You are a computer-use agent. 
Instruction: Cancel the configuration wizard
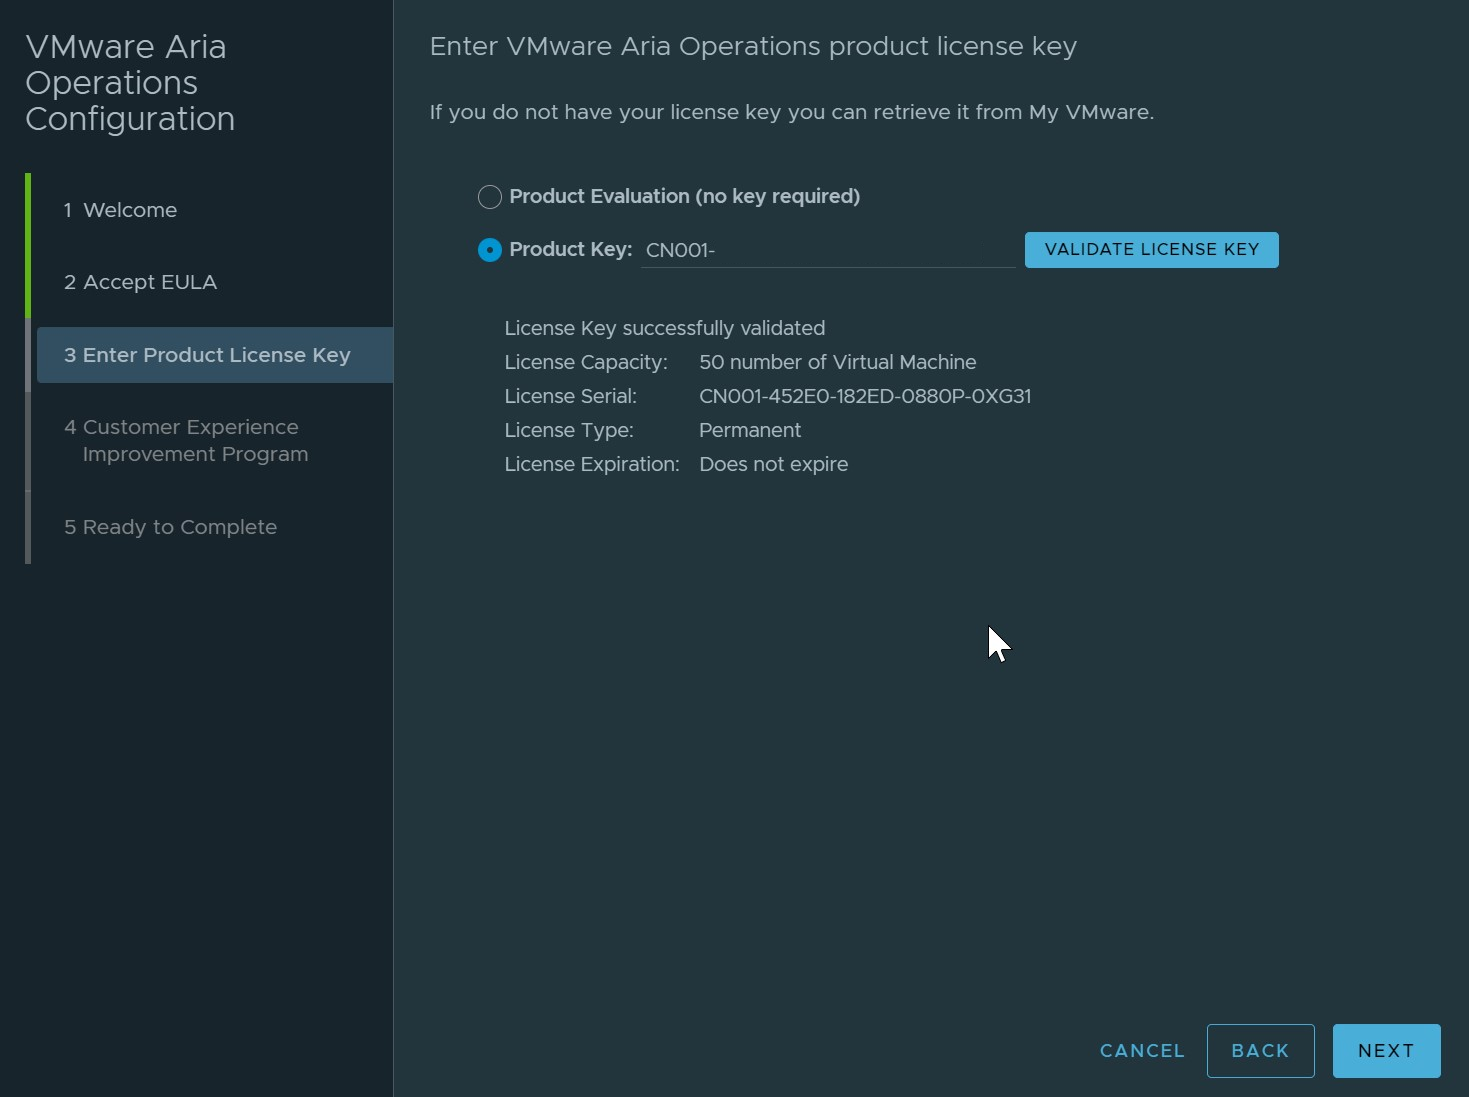coord(1142,1051)
